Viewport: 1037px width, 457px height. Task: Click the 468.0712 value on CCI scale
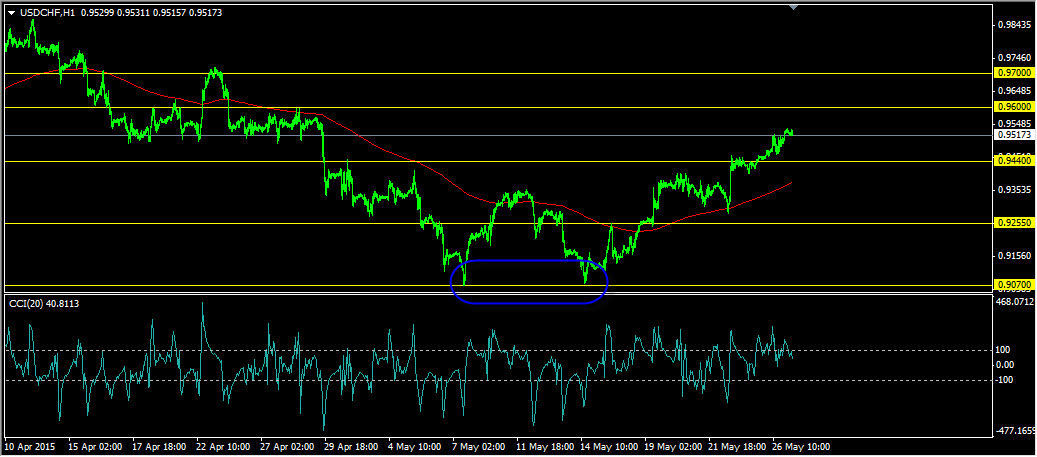point(1015,302)
